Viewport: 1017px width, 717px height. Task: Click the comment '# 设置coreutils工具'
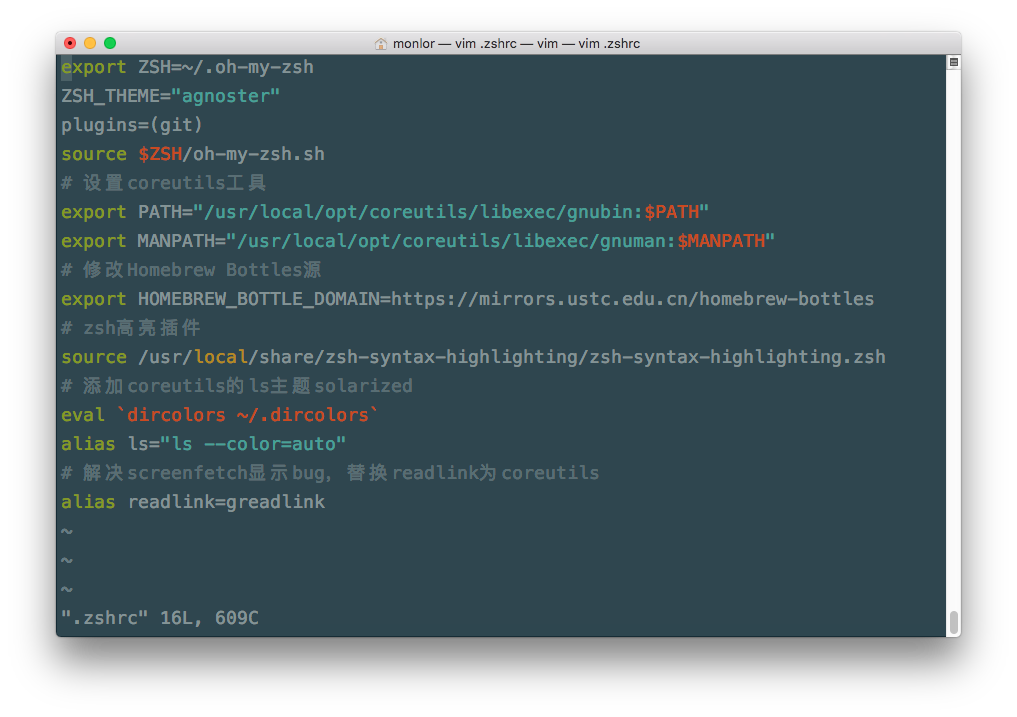(x=163, y=183)
